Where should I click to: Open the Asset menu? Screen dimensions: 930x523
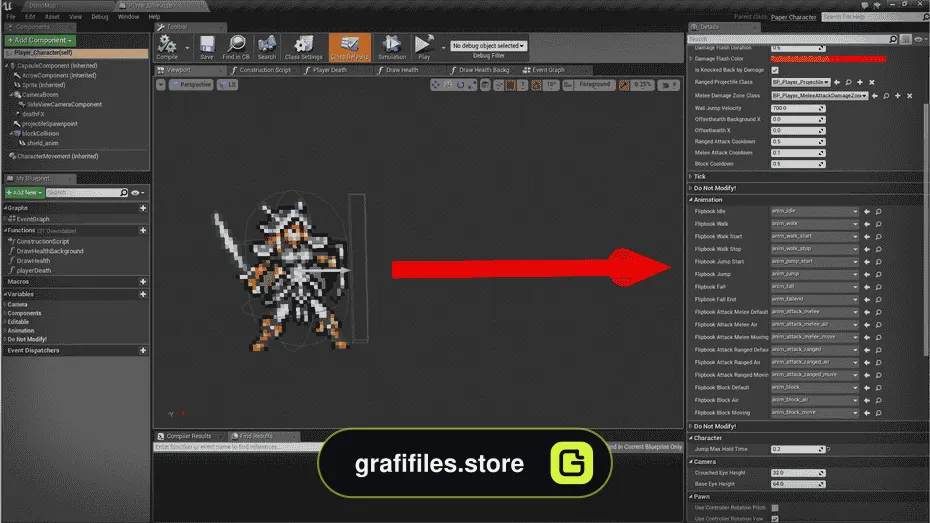(52, 17)
